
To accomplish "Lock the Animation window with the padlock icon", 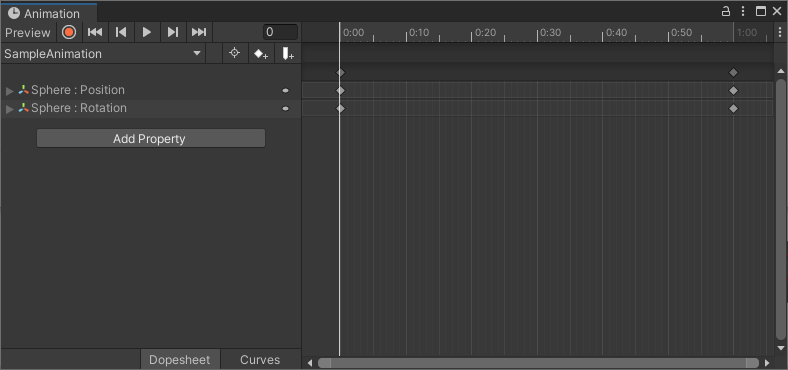I will [x=726, y=11].
